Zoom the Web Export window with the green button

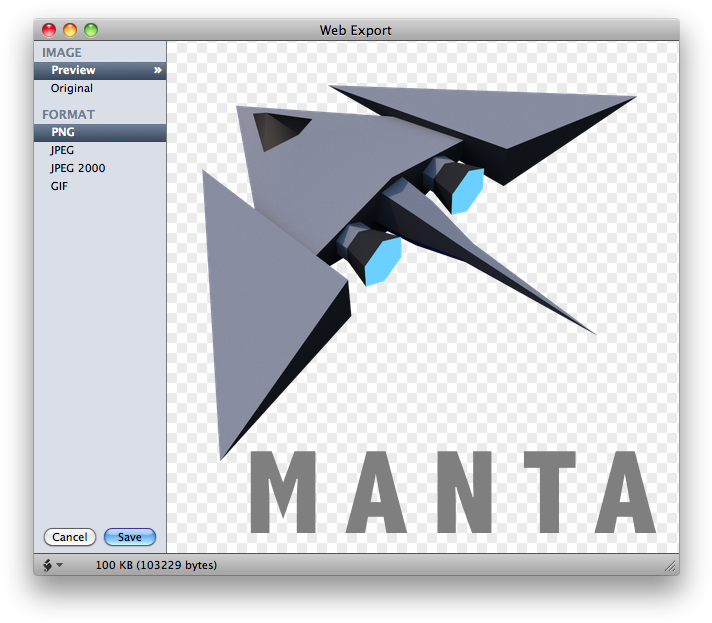click(91, 30)
